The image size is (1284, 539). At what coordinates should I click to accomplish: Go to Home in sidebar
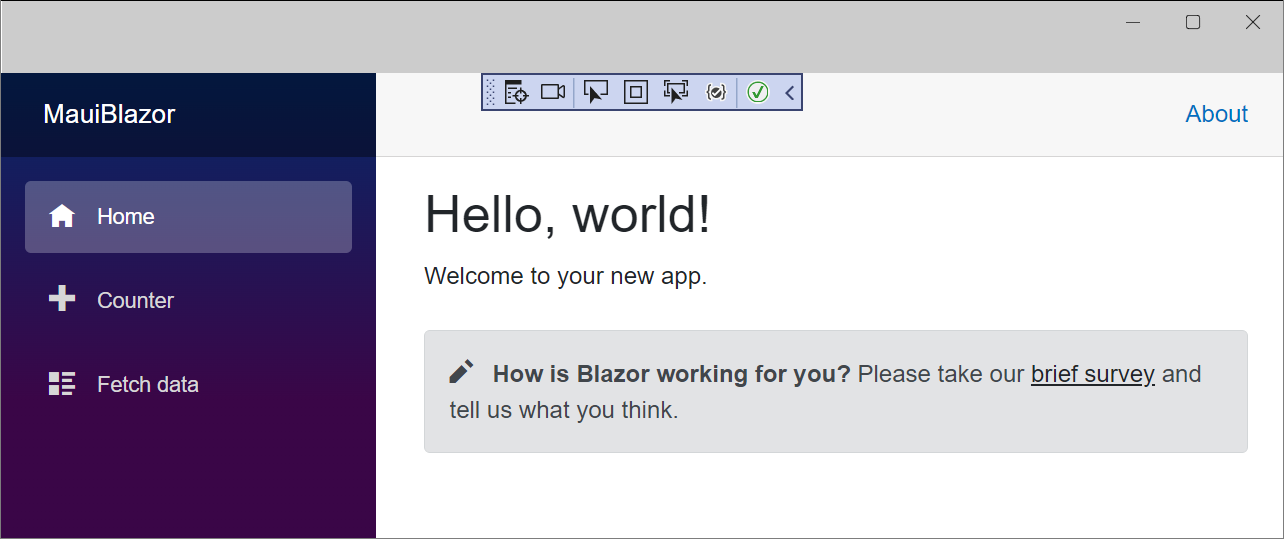click(x=188, y=217)
